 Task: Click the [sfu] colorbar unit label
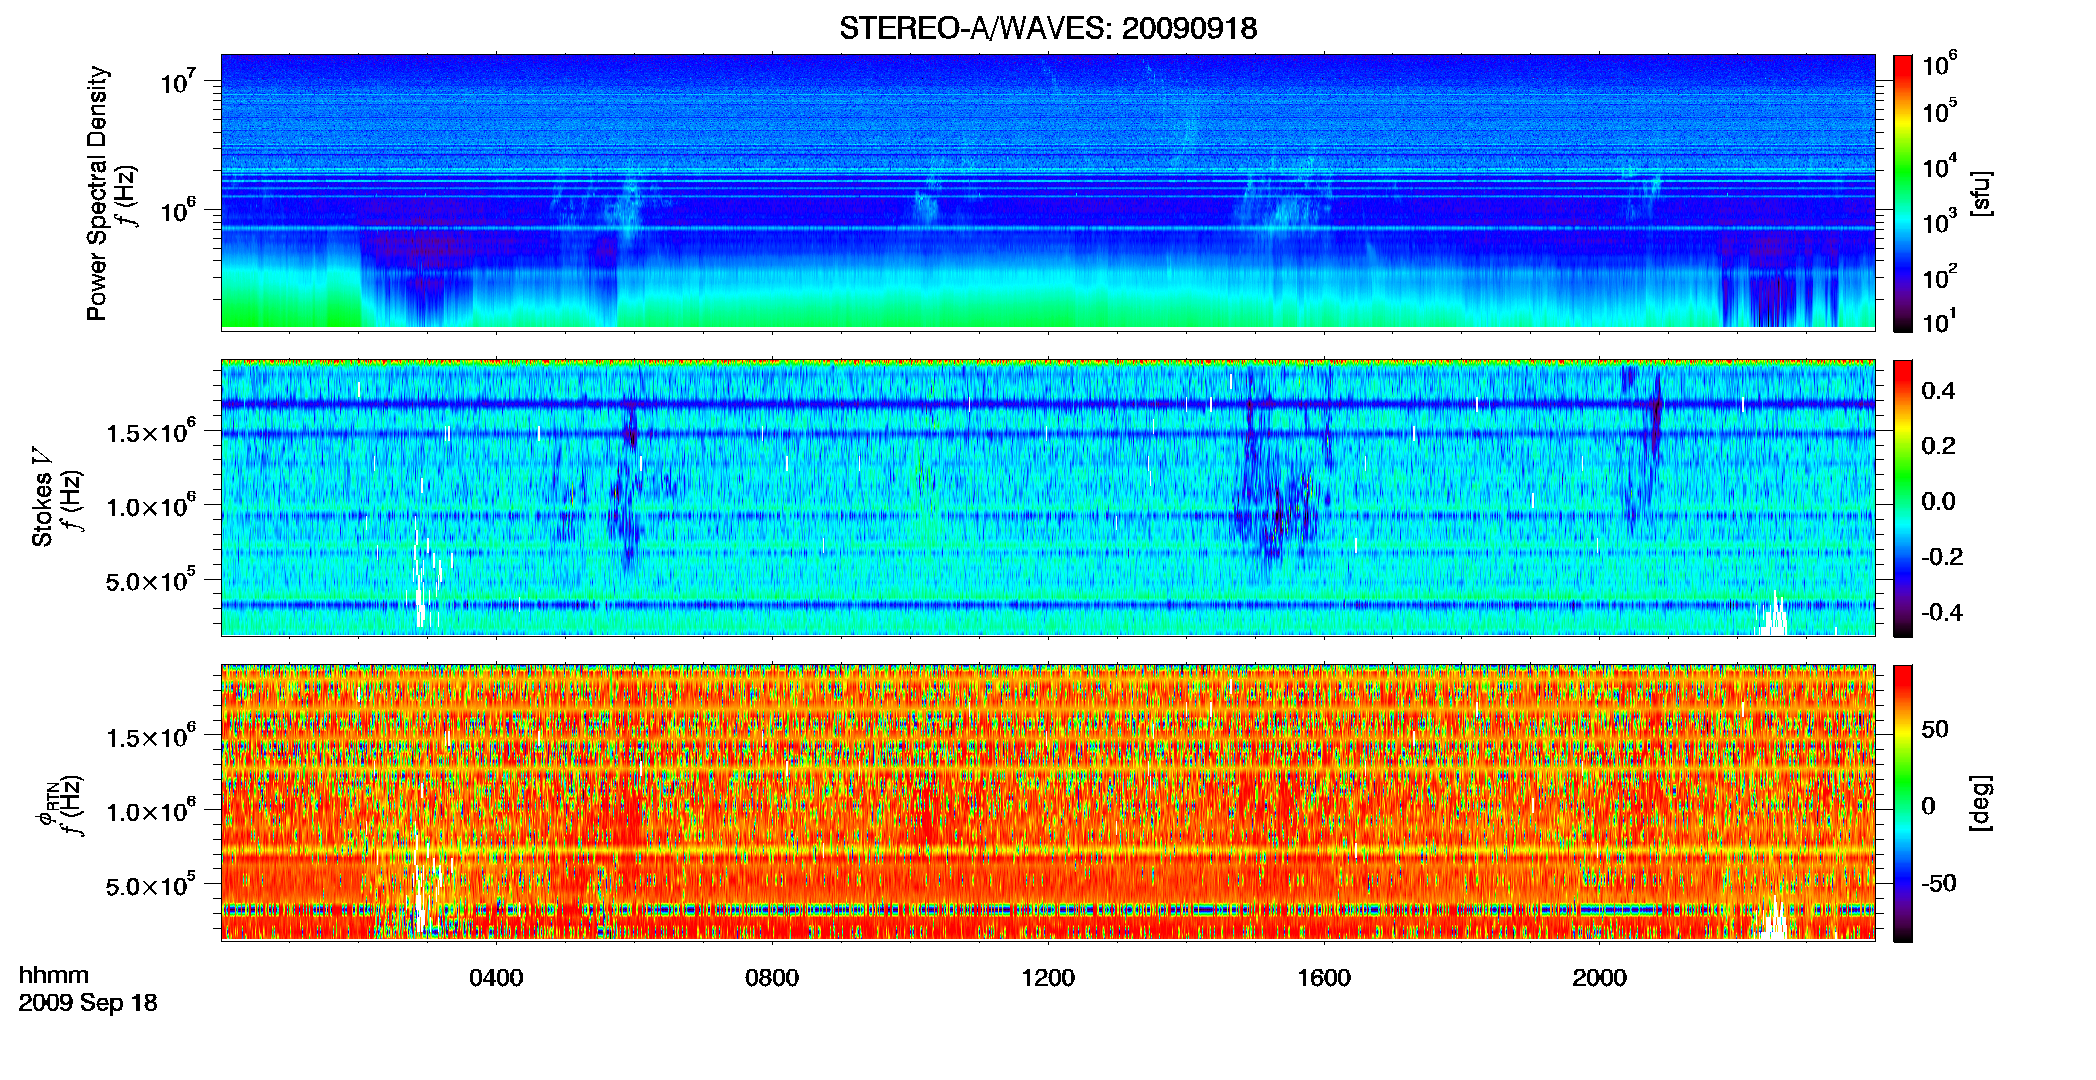click(1981, 193)
